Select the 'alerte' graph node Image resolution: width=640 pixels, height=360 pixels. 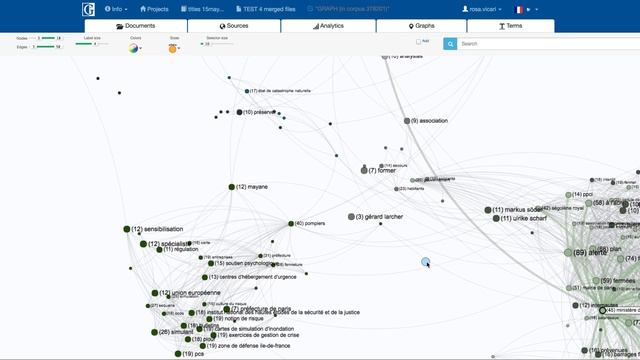pos(568,253)
